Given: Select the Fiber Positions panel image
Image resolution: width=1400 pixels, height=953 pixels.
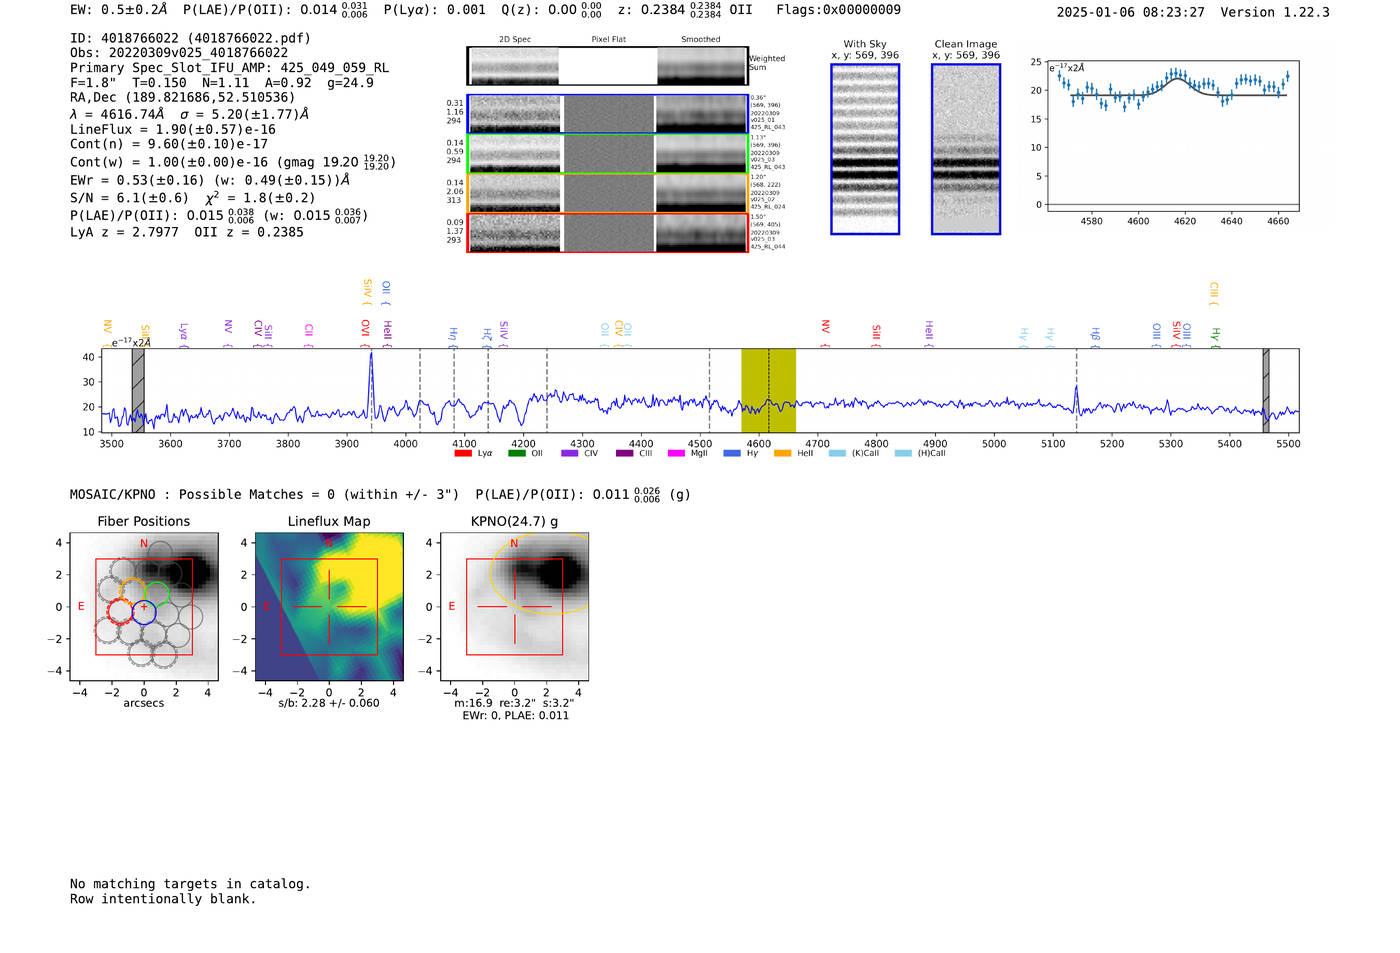Looking at the screenshot, I should pos(144,606).
